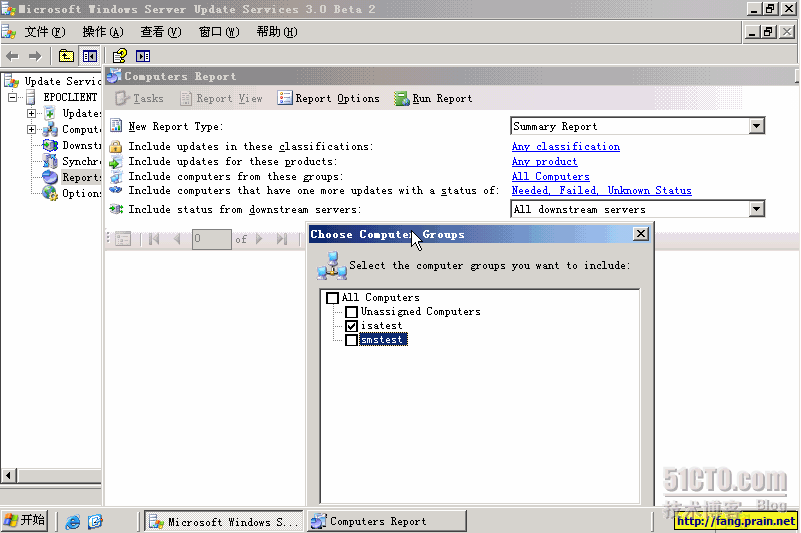
Task: Click the Up one level folder icon
Action: tap(66, 56)
